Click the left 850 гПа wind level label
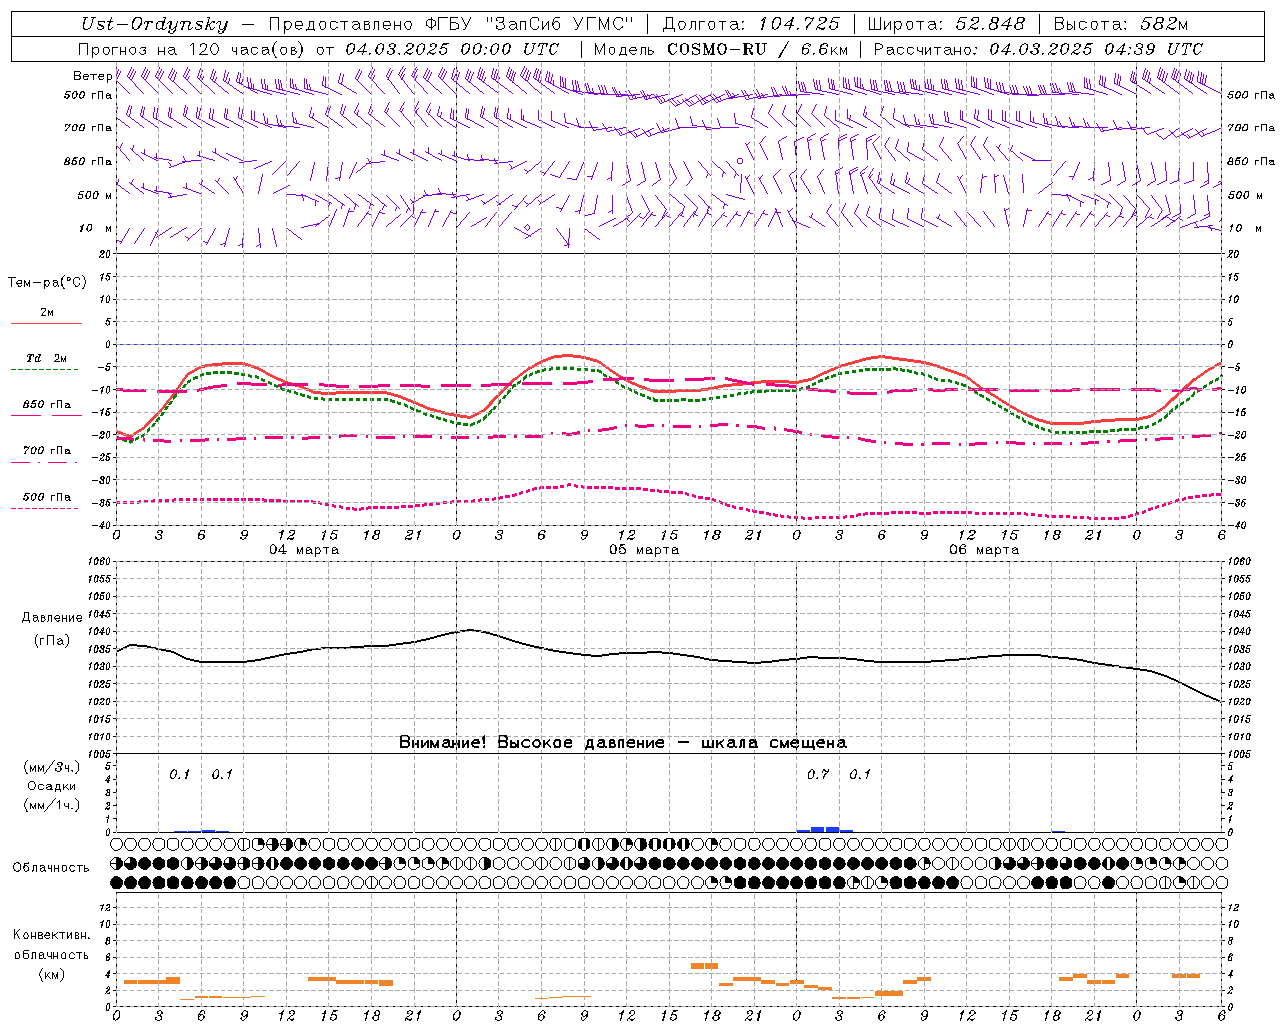1280x1024 pixels. click(x=88, y=161)
